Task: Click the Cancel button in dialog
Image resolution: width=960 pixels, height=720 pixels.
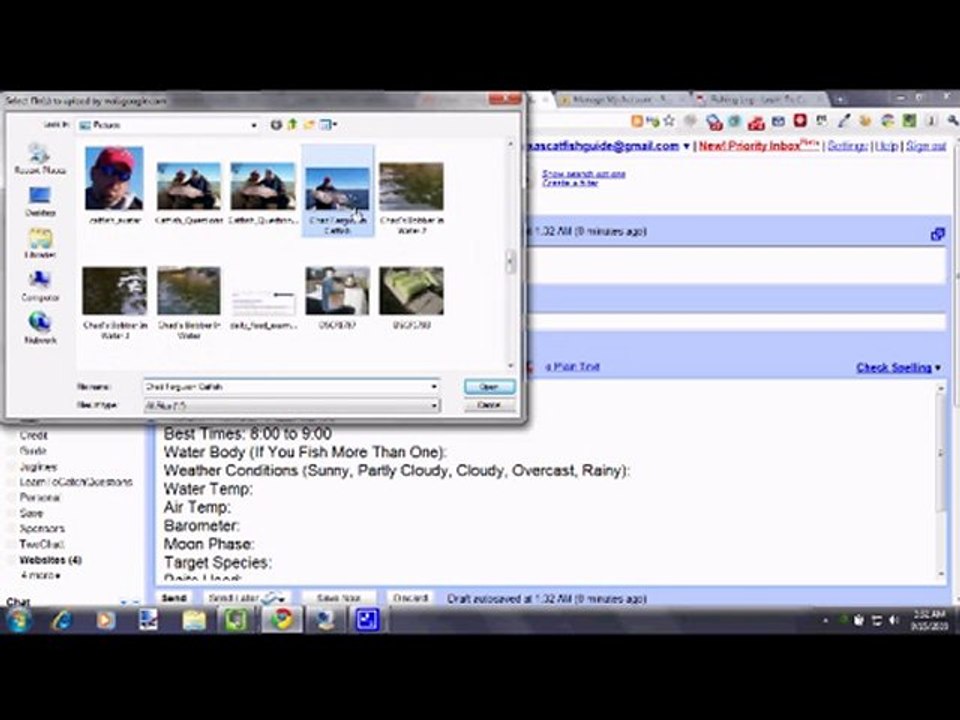Action: click(489, 405)
